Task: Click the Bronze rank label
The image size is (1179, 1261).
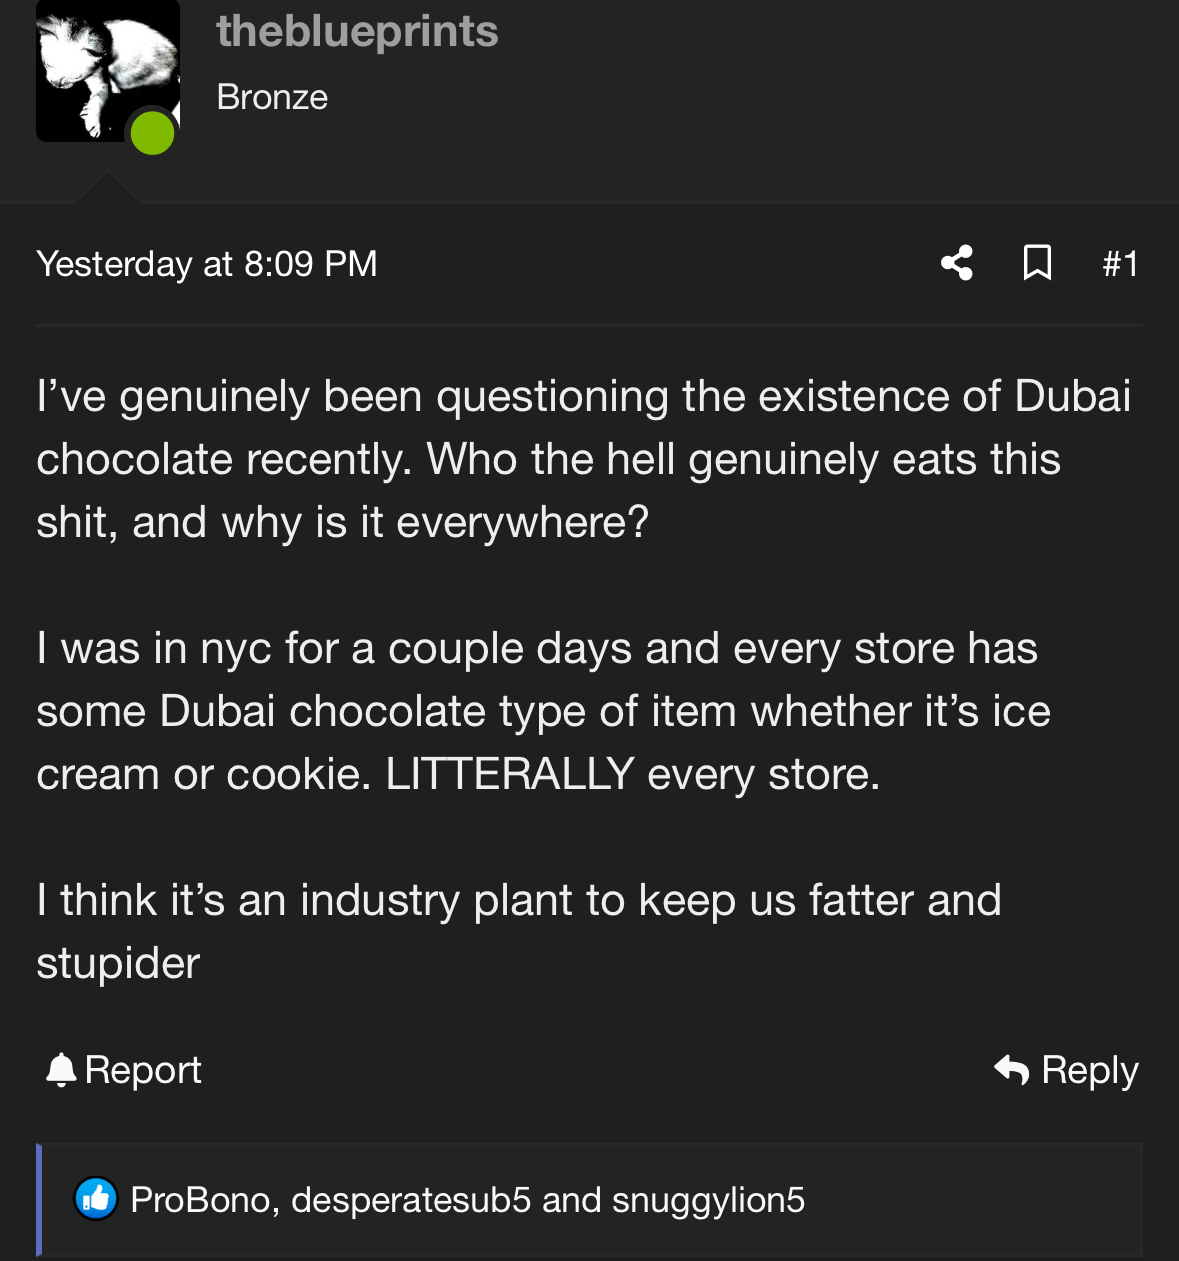Action: pos(272,97)
